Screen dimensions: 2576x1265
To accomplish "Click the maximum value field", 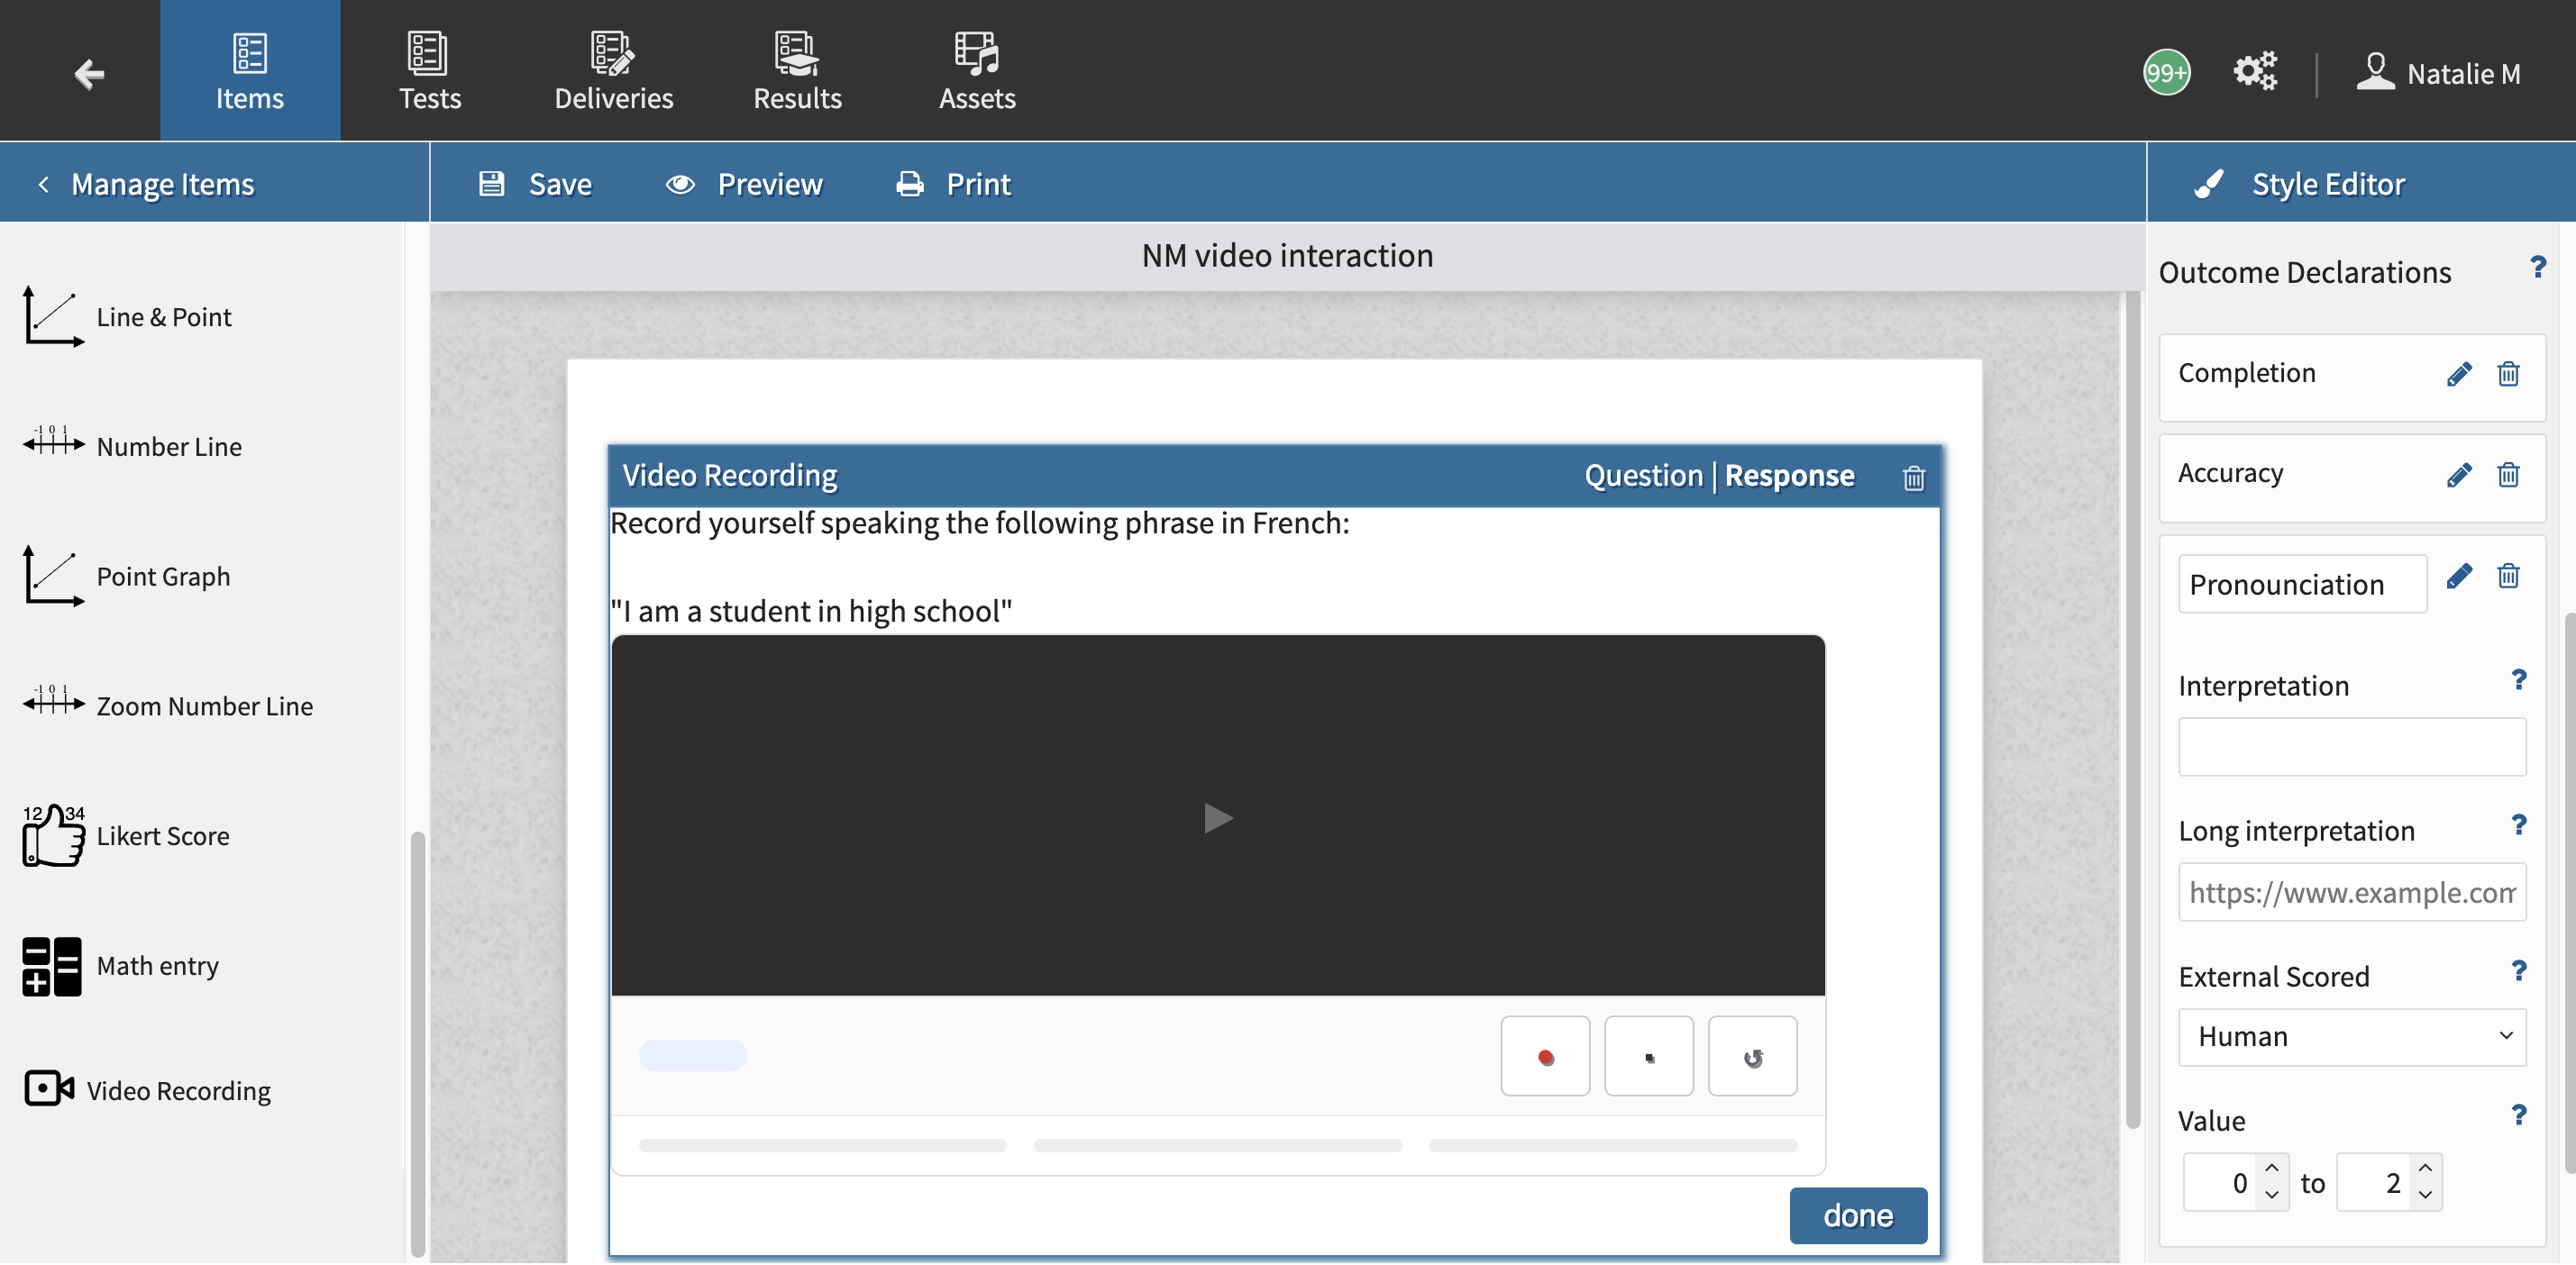I will click(2374, 1182).
